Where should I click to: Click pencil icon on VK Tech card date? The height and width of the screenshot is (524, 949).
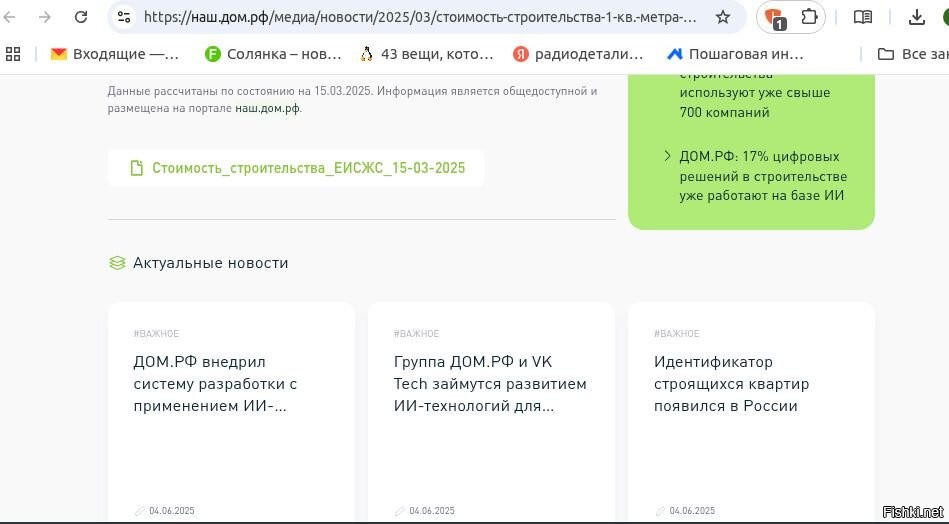pos(399,511)
